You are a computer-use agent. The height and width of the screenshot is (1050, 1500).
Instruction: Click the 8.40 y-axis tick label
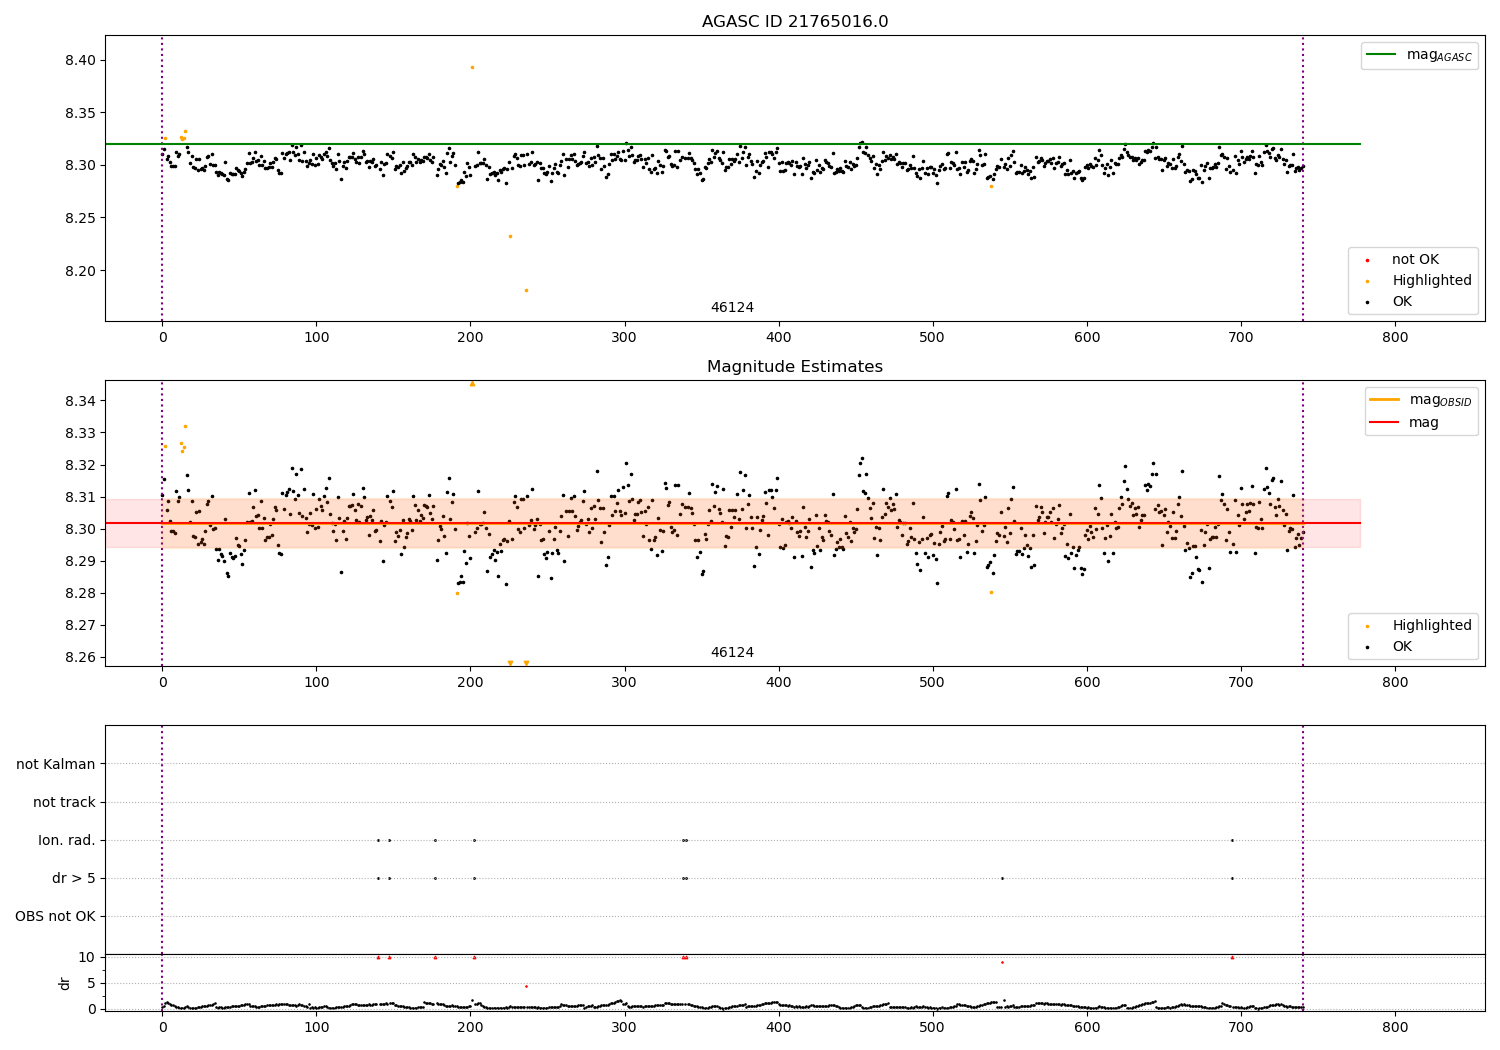point(81,60)
